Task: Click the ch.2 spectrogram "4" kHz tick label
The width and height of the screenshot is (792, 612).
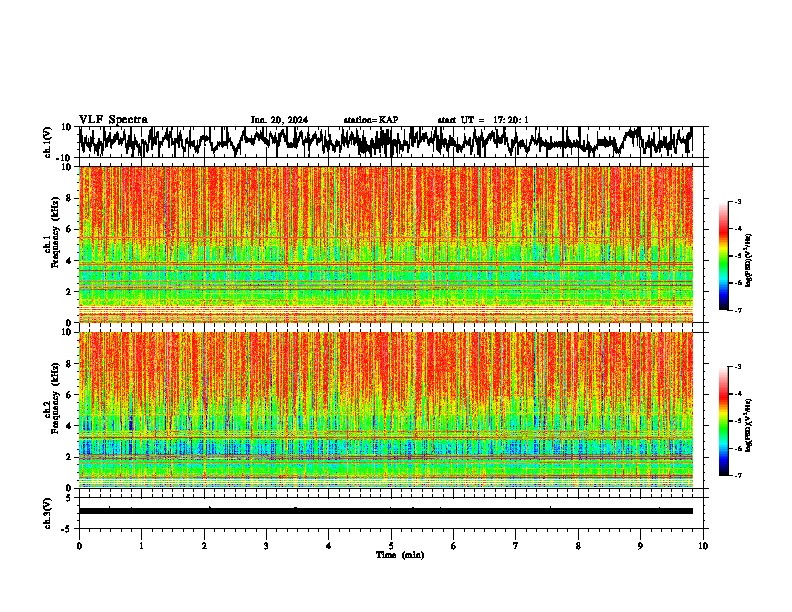Action: (x=69, y=426)
